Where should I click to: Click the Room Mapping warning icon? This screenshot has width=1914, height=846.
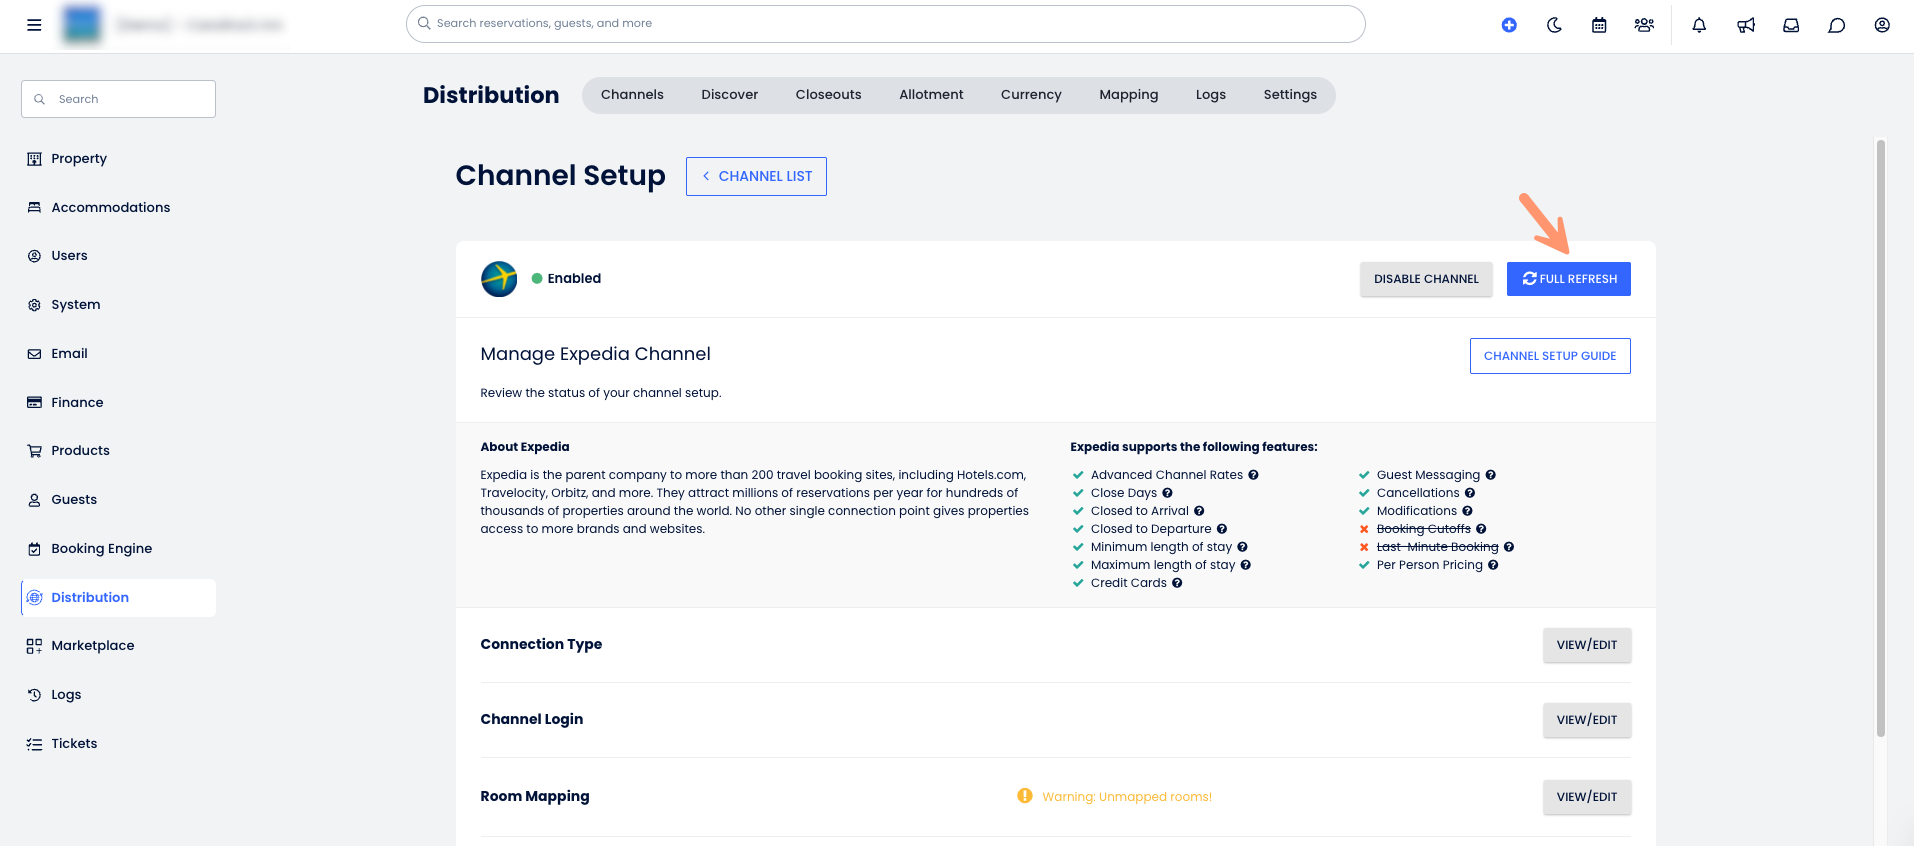coord(1025,796)
